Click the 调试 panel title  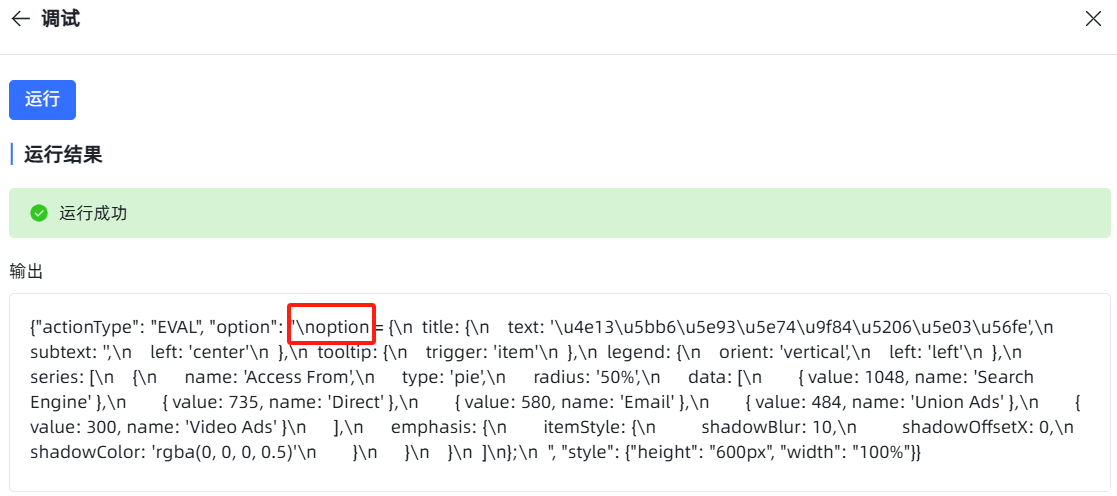(x=61, y=19)
